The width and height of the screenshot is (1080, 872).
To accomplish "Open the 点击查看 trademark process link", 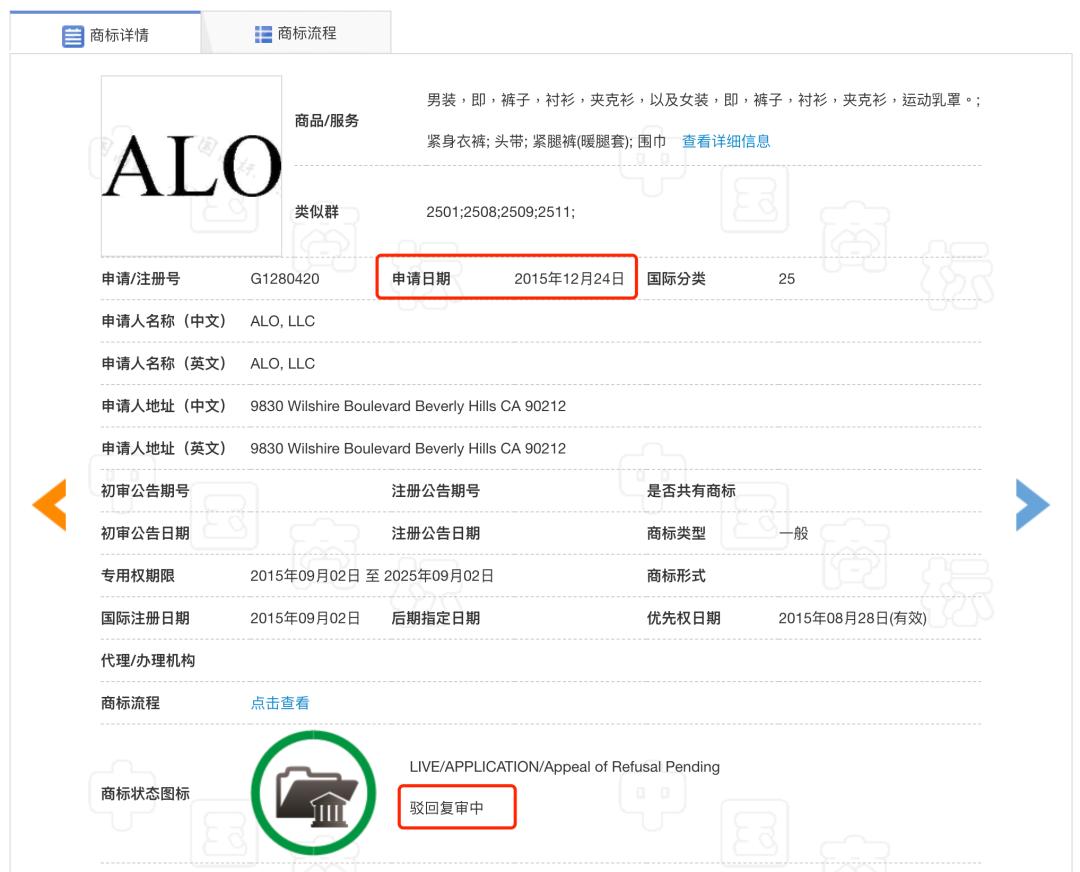I will coord(279,702).
